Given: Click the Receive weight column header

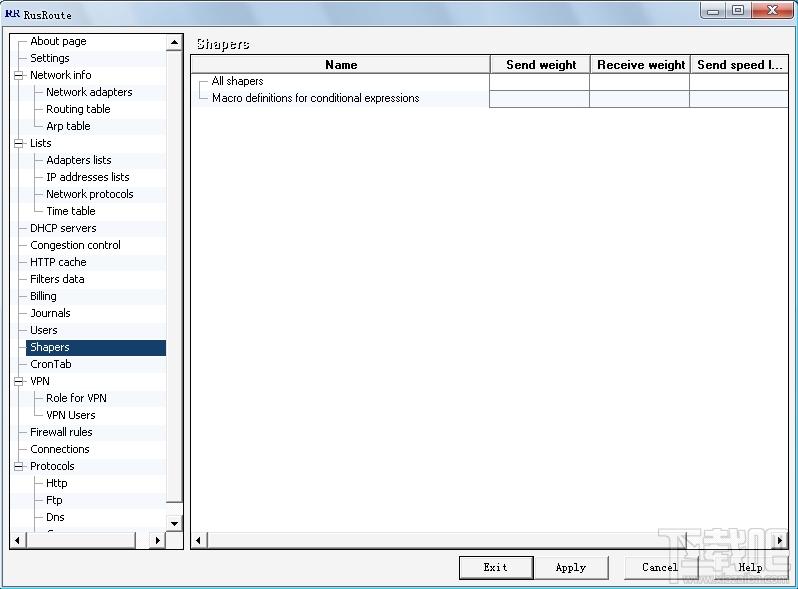Looking at the screenshot, I should pyautogui.click(x=640, y=65).
